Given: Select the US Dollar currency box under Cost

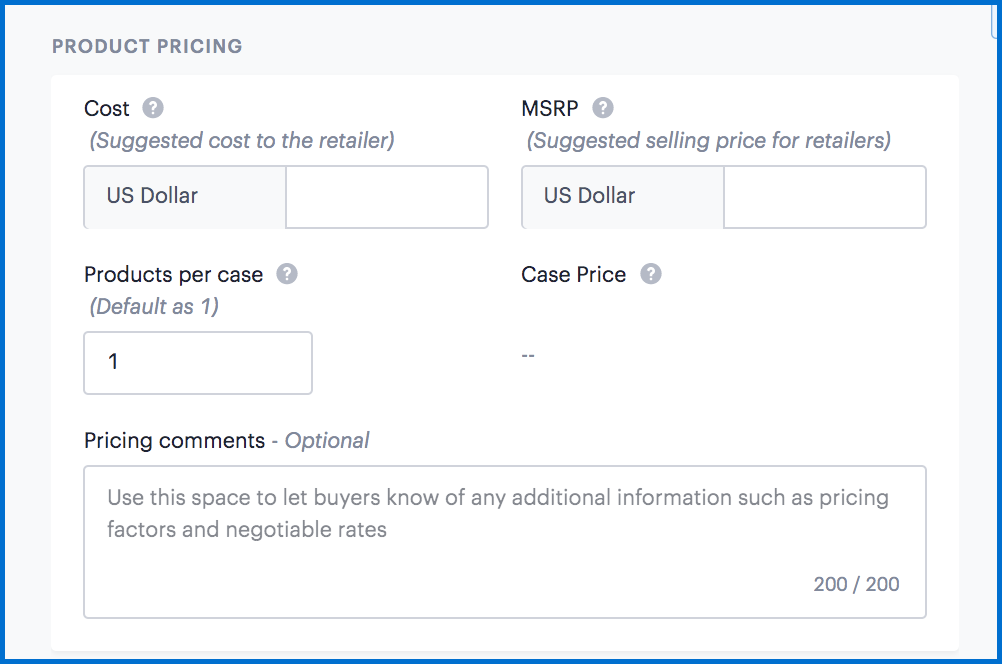Looking at the screenshot, I should coord(185,197).
